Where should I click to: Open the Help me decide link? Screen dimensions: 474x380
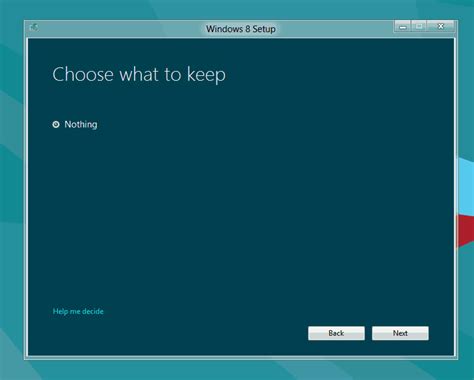pos(78,311)
